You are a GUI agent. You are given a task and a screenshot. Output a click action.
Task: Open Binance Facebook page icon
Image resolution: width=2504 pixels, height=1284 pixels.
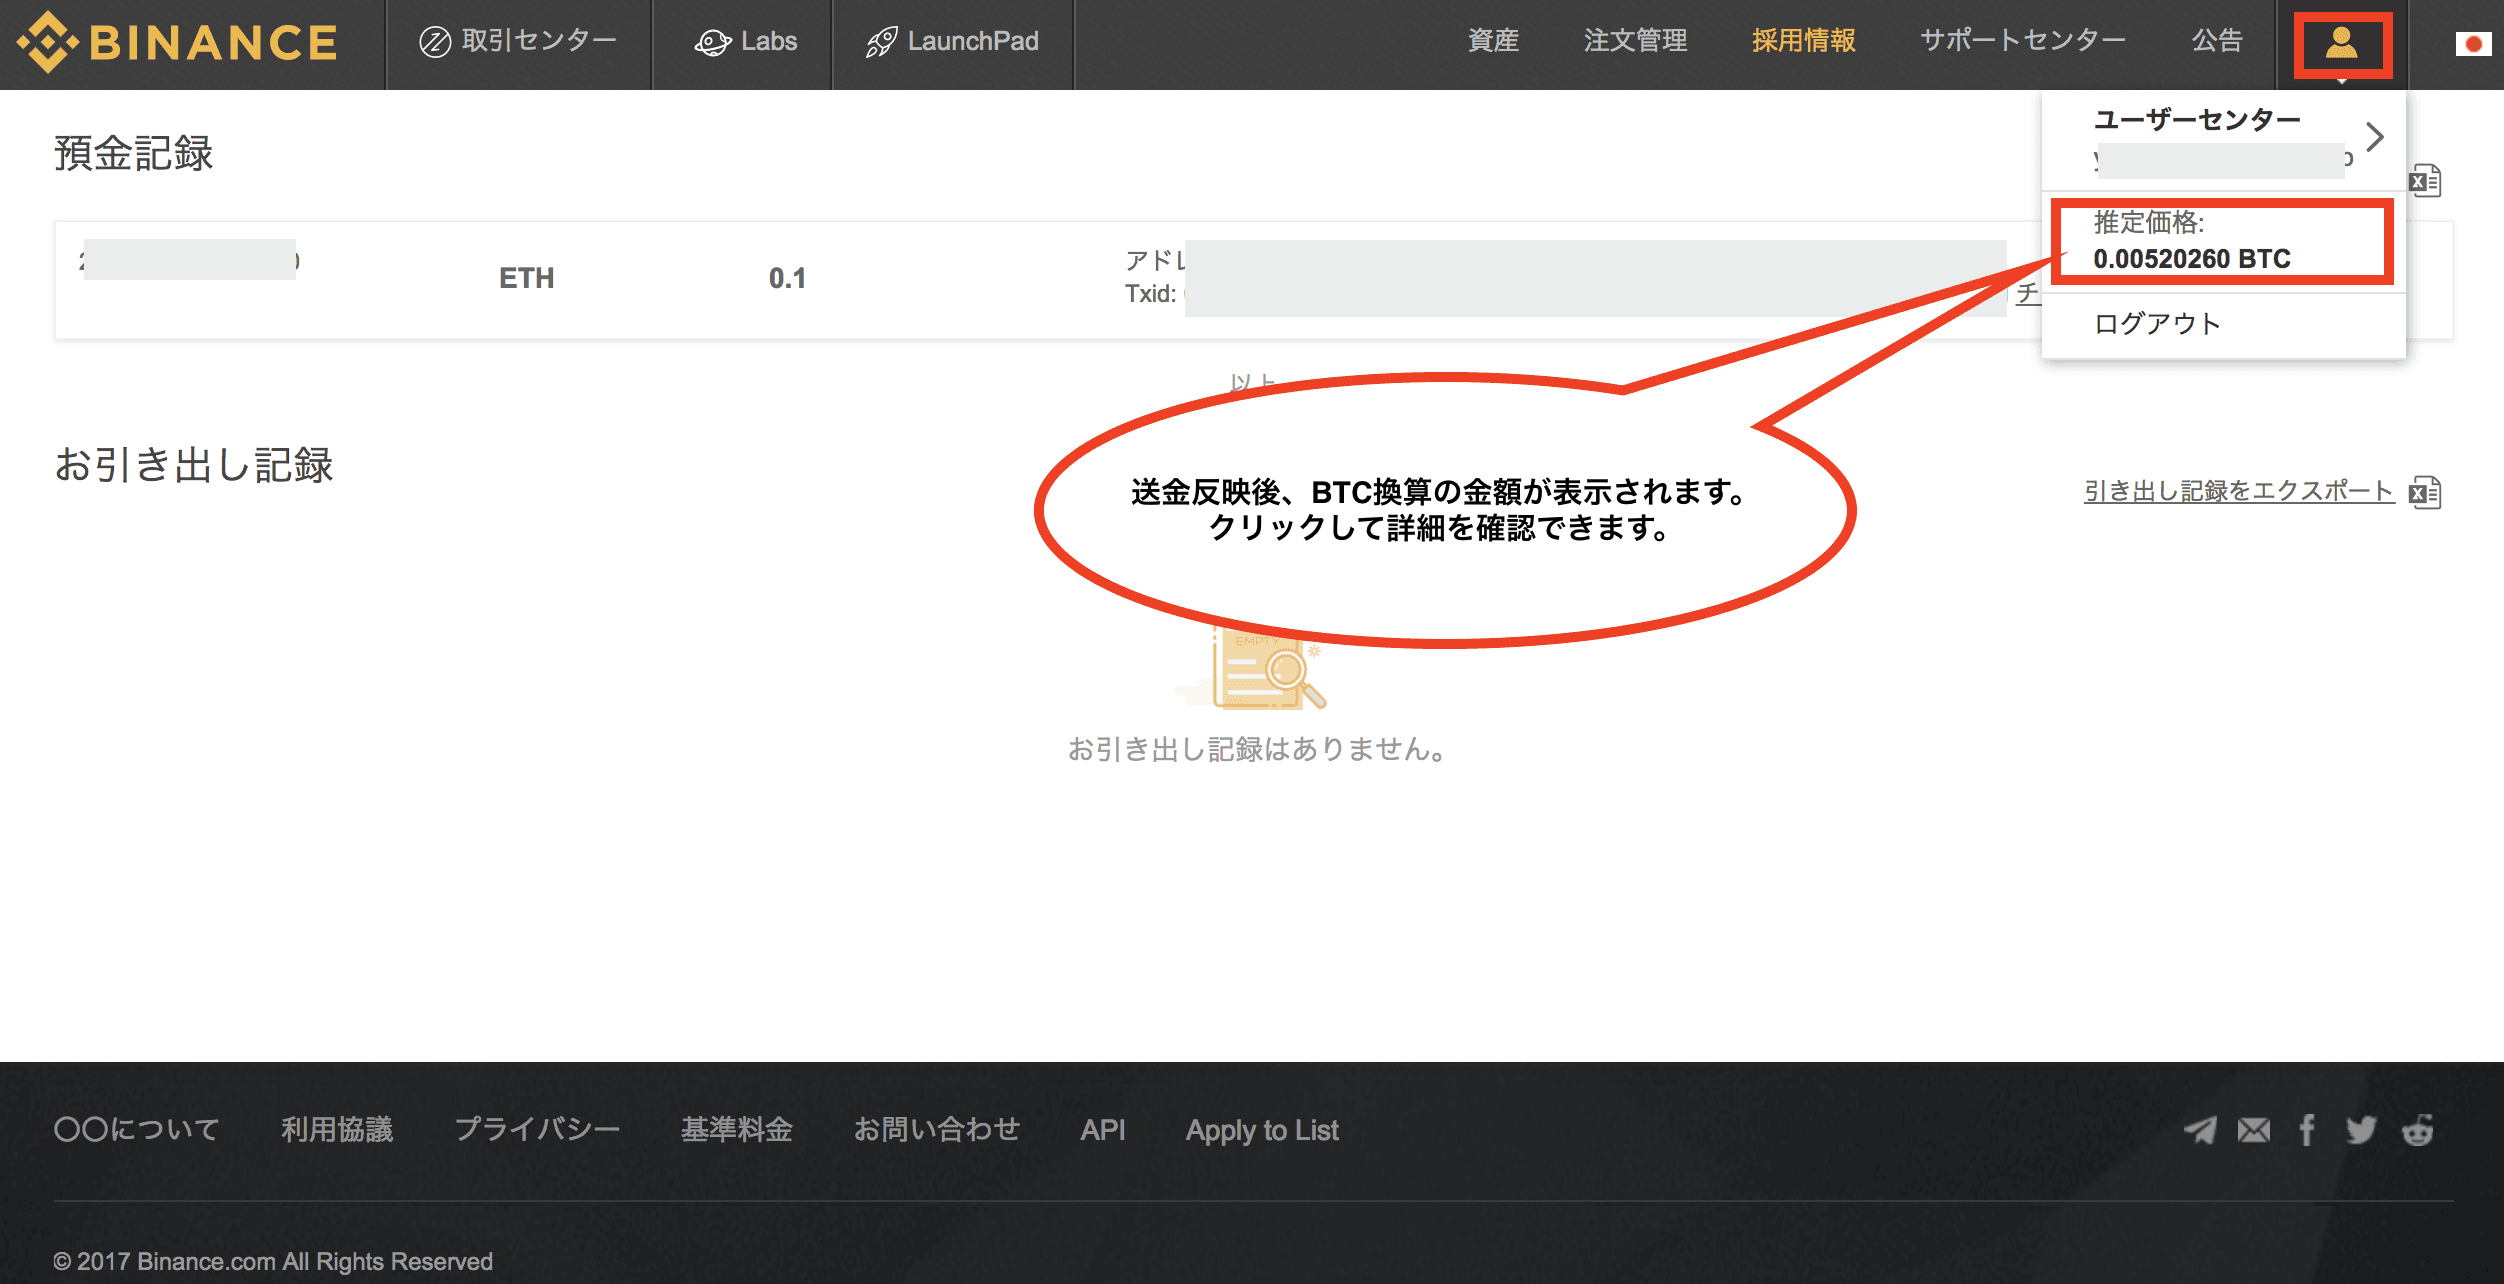pos(2307,1130)
